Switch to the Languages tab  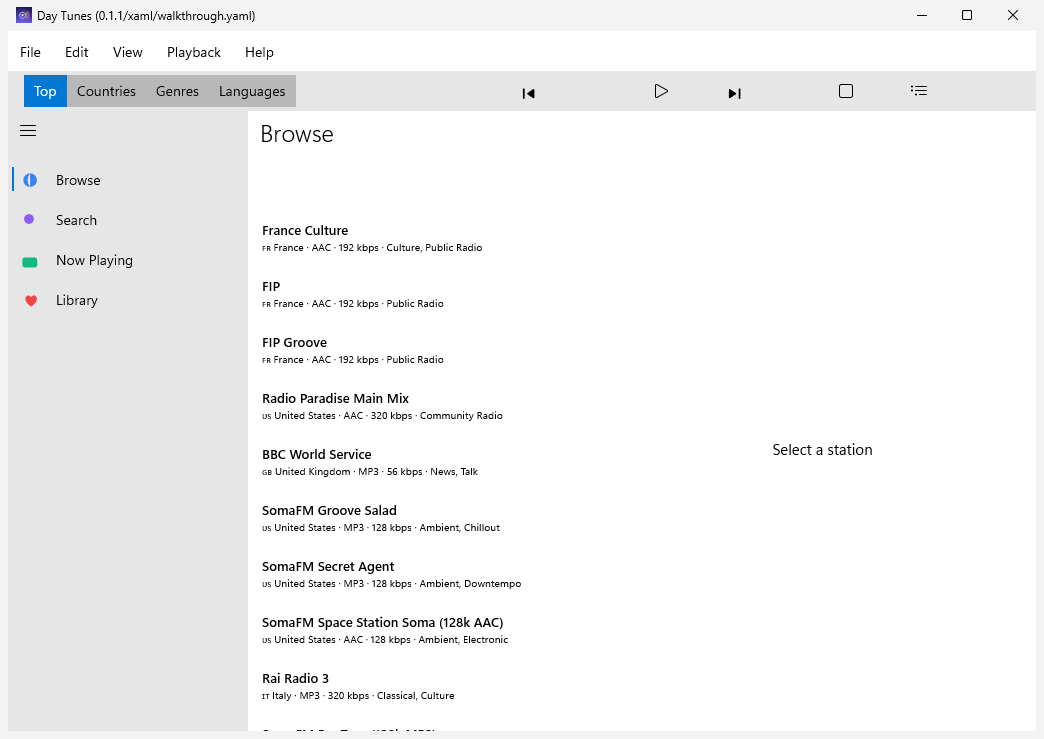[x=252, y=91]
